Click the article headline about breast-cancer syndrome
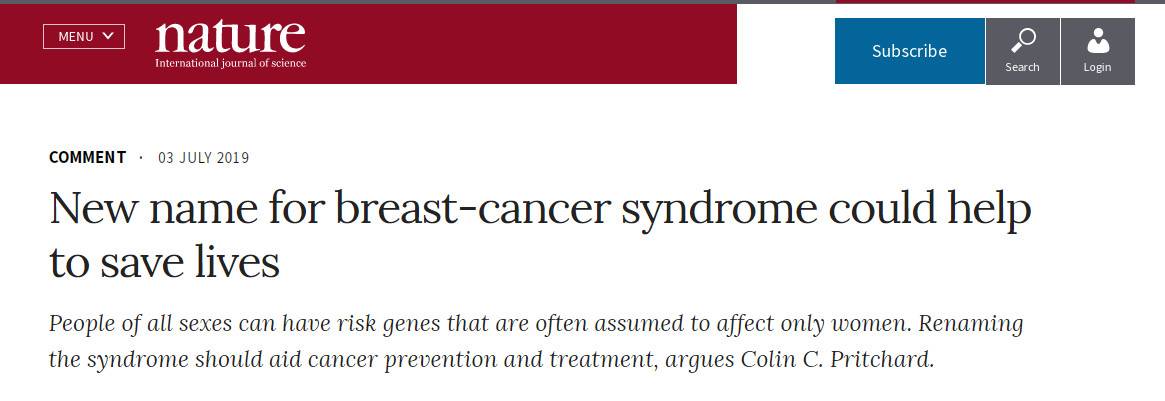This screenshot has width=1165, height=401. 540,208
